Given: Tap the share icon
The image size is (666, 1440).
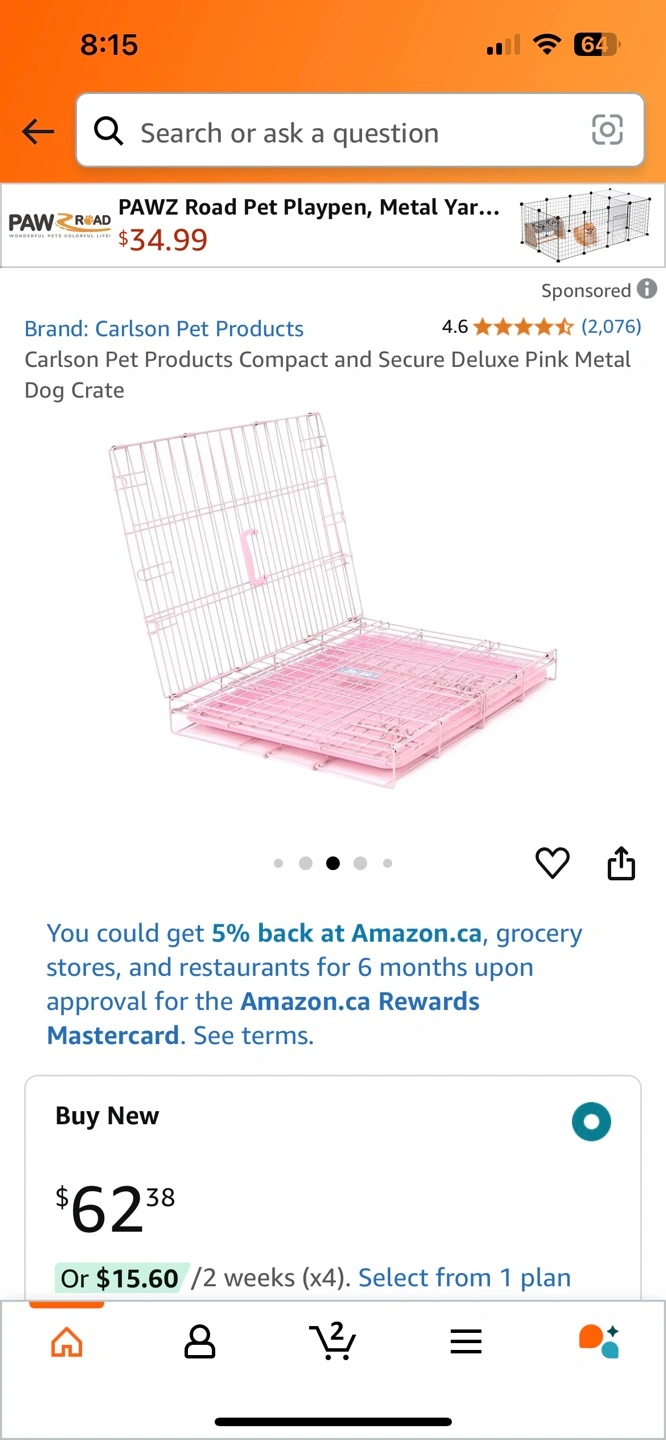Looking at the screenshot, I should point(621,862).
